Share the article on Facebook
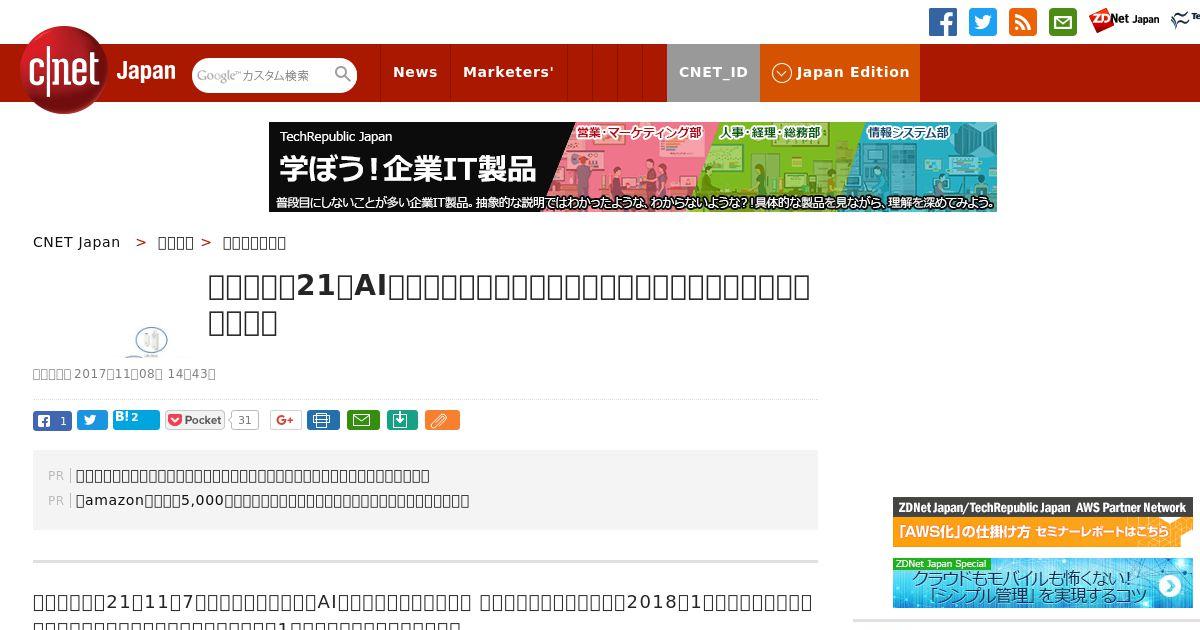Screen dimensions: 1200x630 pyautogui.click(x=52, y=421)
